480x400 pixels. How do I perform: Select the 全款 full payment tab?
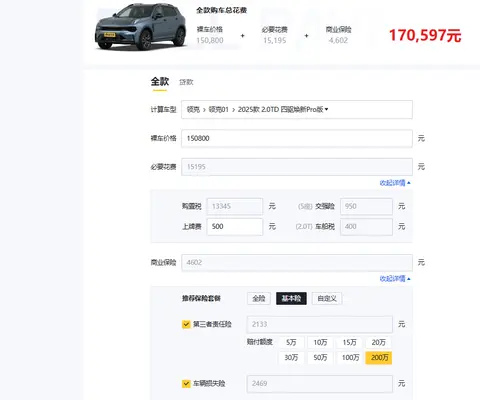pyautogui.click(x=160, y=82)
